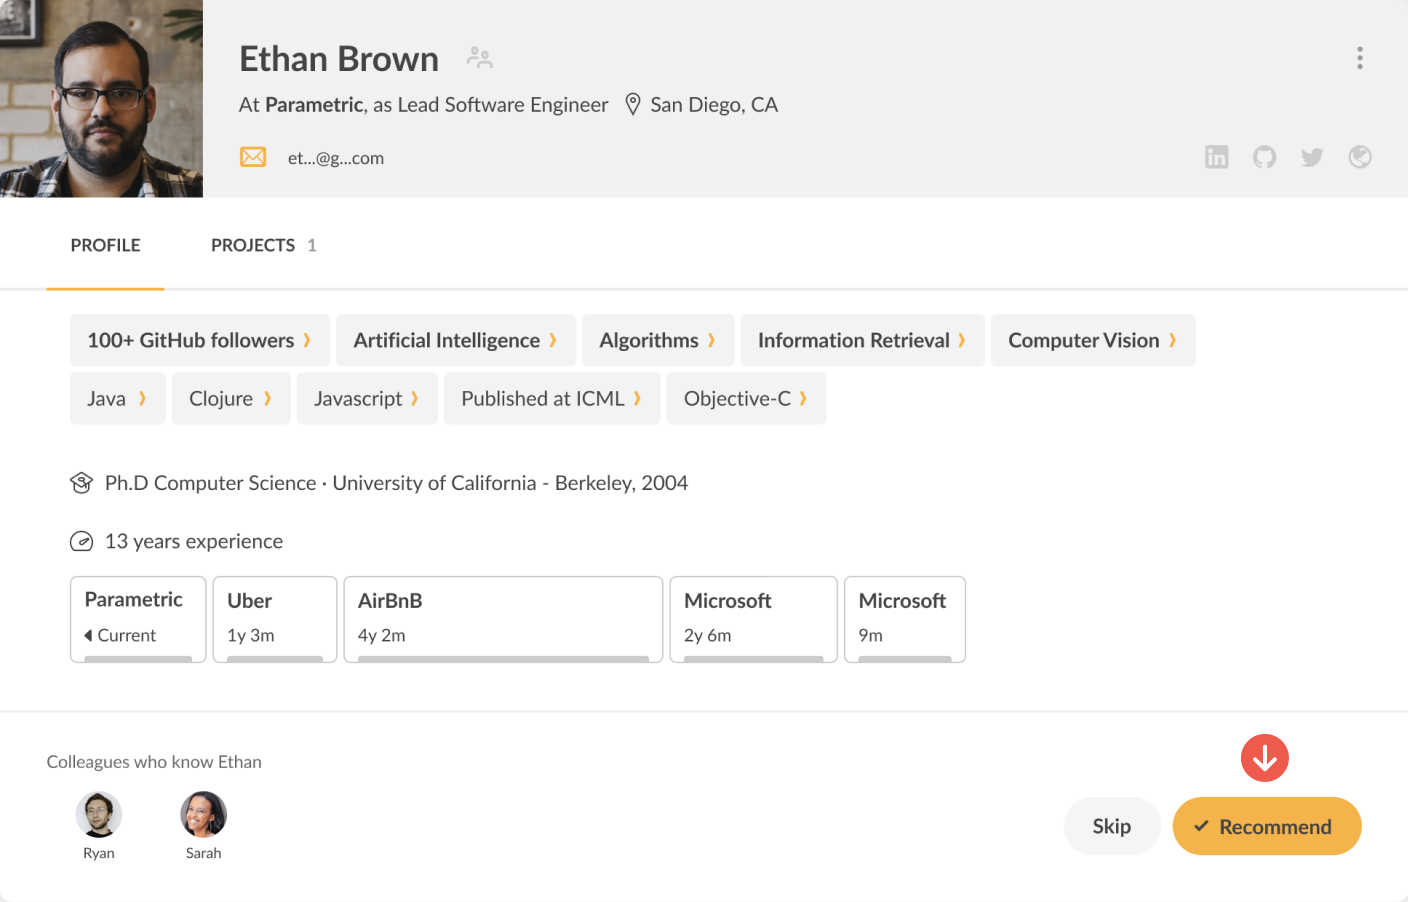Expand the Computer Vision tag
This screenshot has height=902, width=1408.
tap(1093, 340)
